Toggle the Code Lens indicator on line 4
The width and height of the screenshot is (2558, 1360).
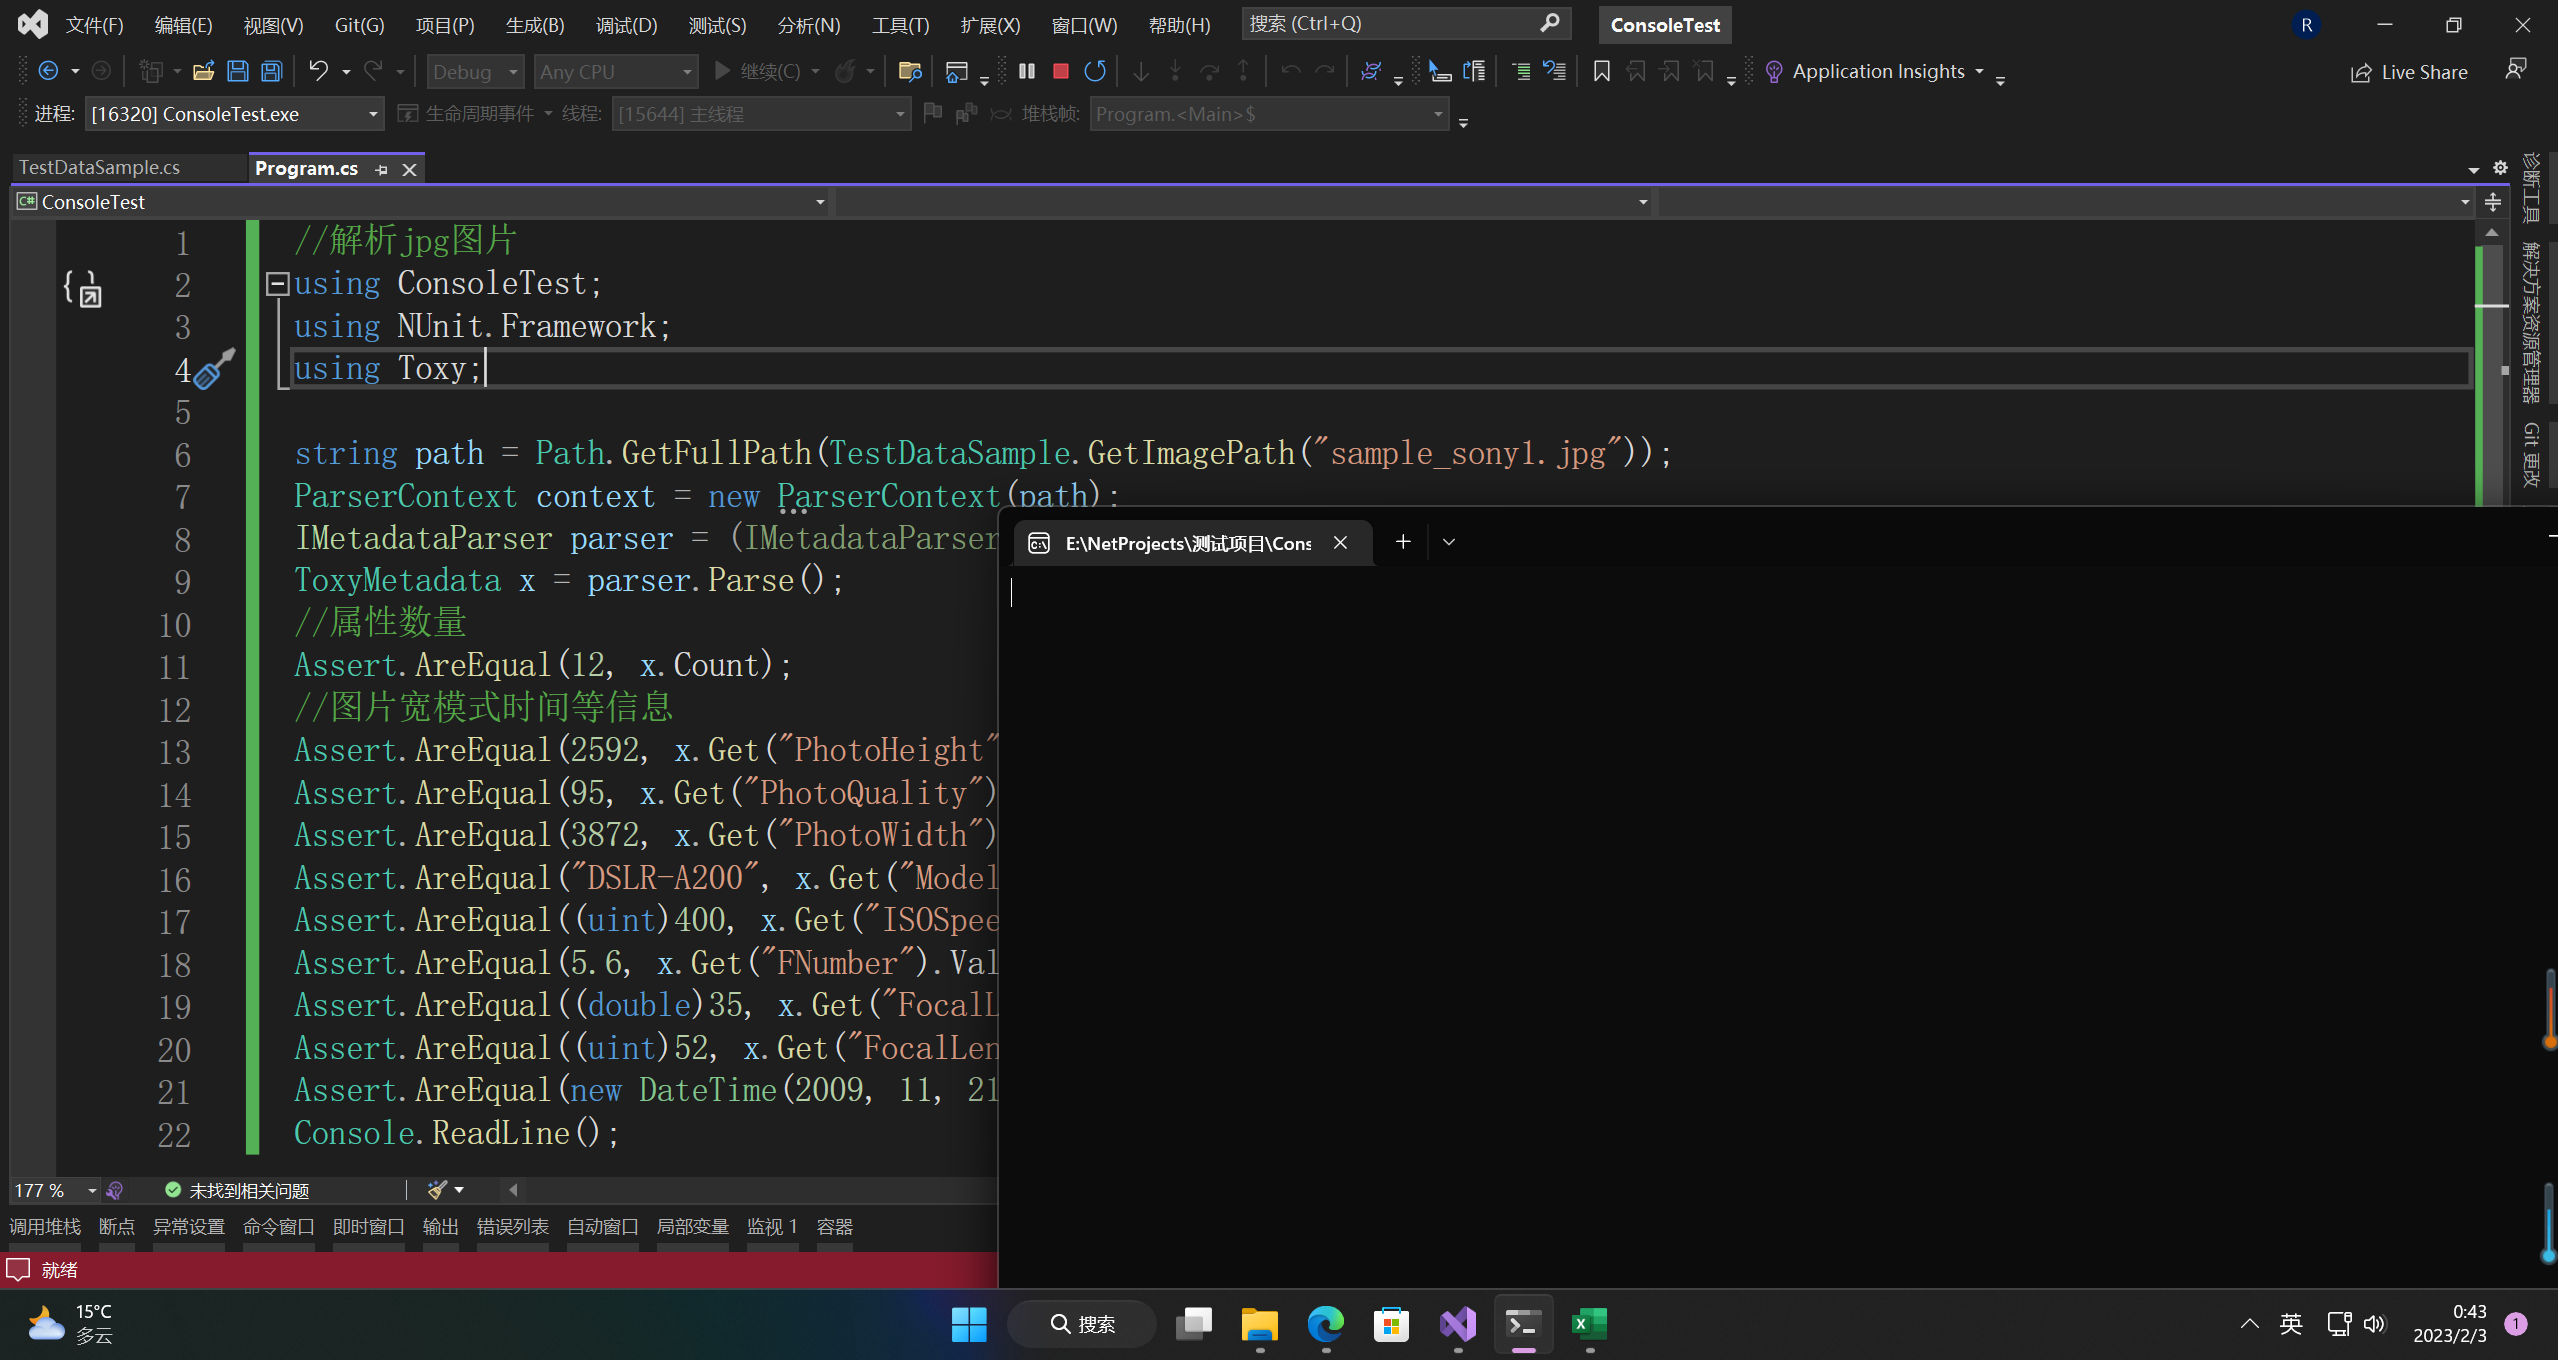tap(210, 370)
